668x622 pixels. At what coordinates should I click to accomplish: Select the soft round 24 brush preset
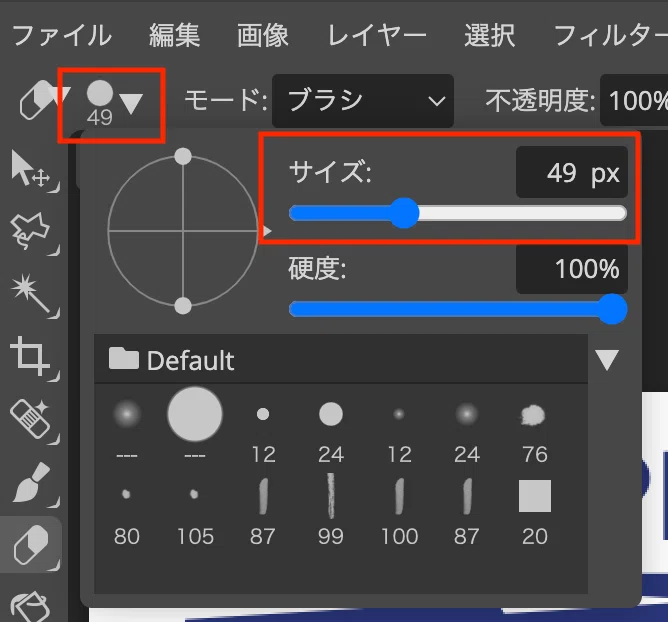click(x=467, y=433)
